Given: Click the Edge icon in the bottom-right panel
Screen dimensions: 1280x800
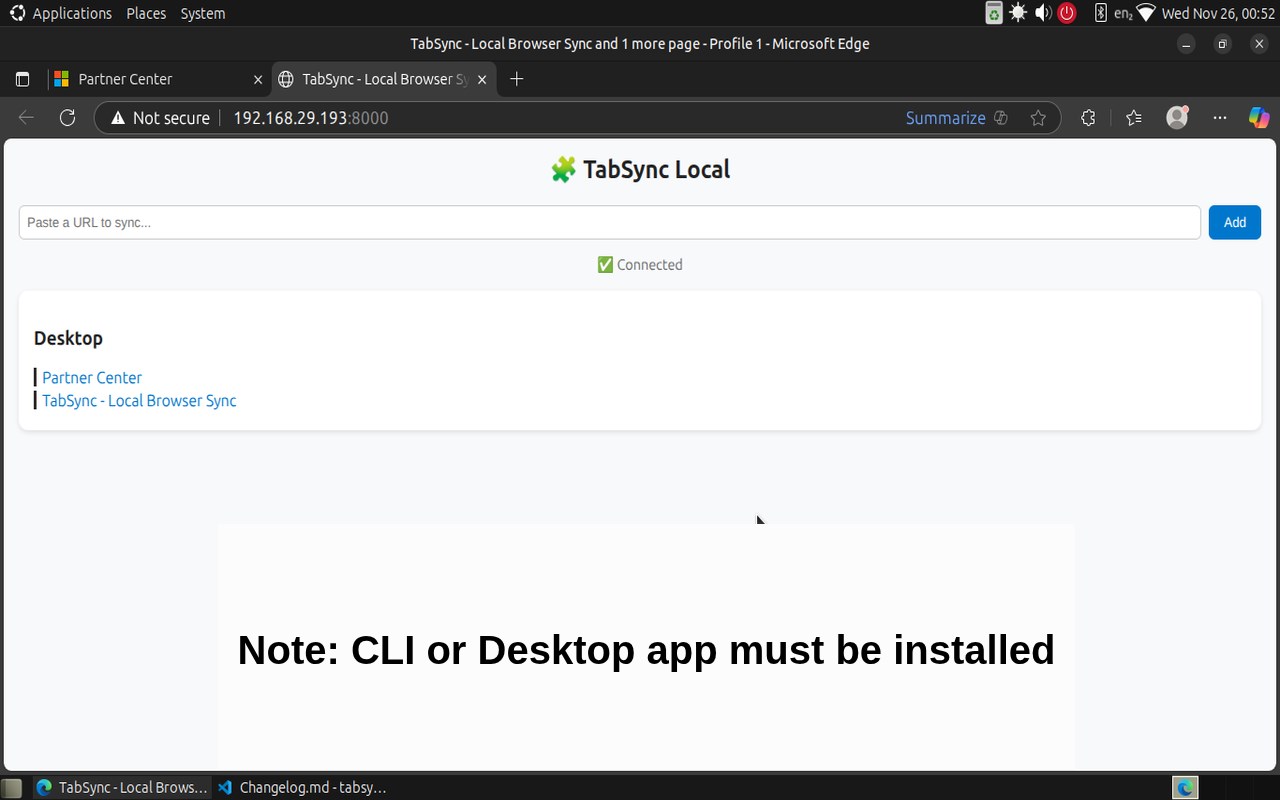Looking at the screenshot, I should [x=1185, y=788].
